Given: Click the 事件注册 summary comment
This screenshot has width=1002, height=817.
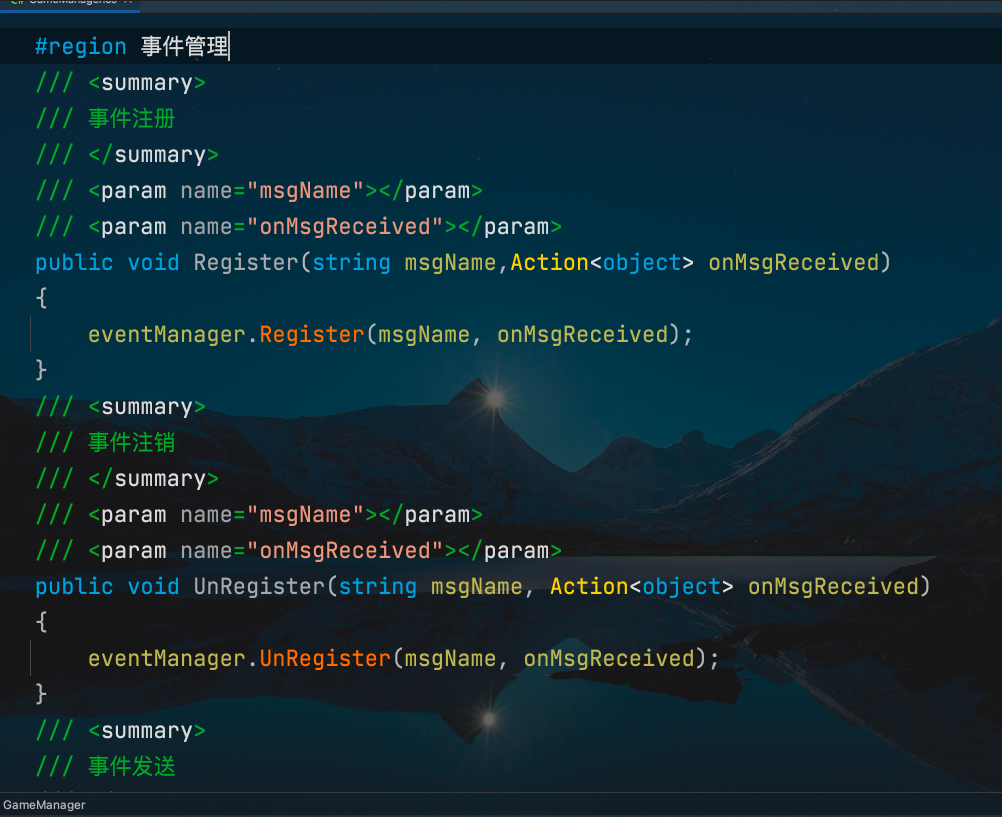Looking at the screenshot, I should [131, 119].
